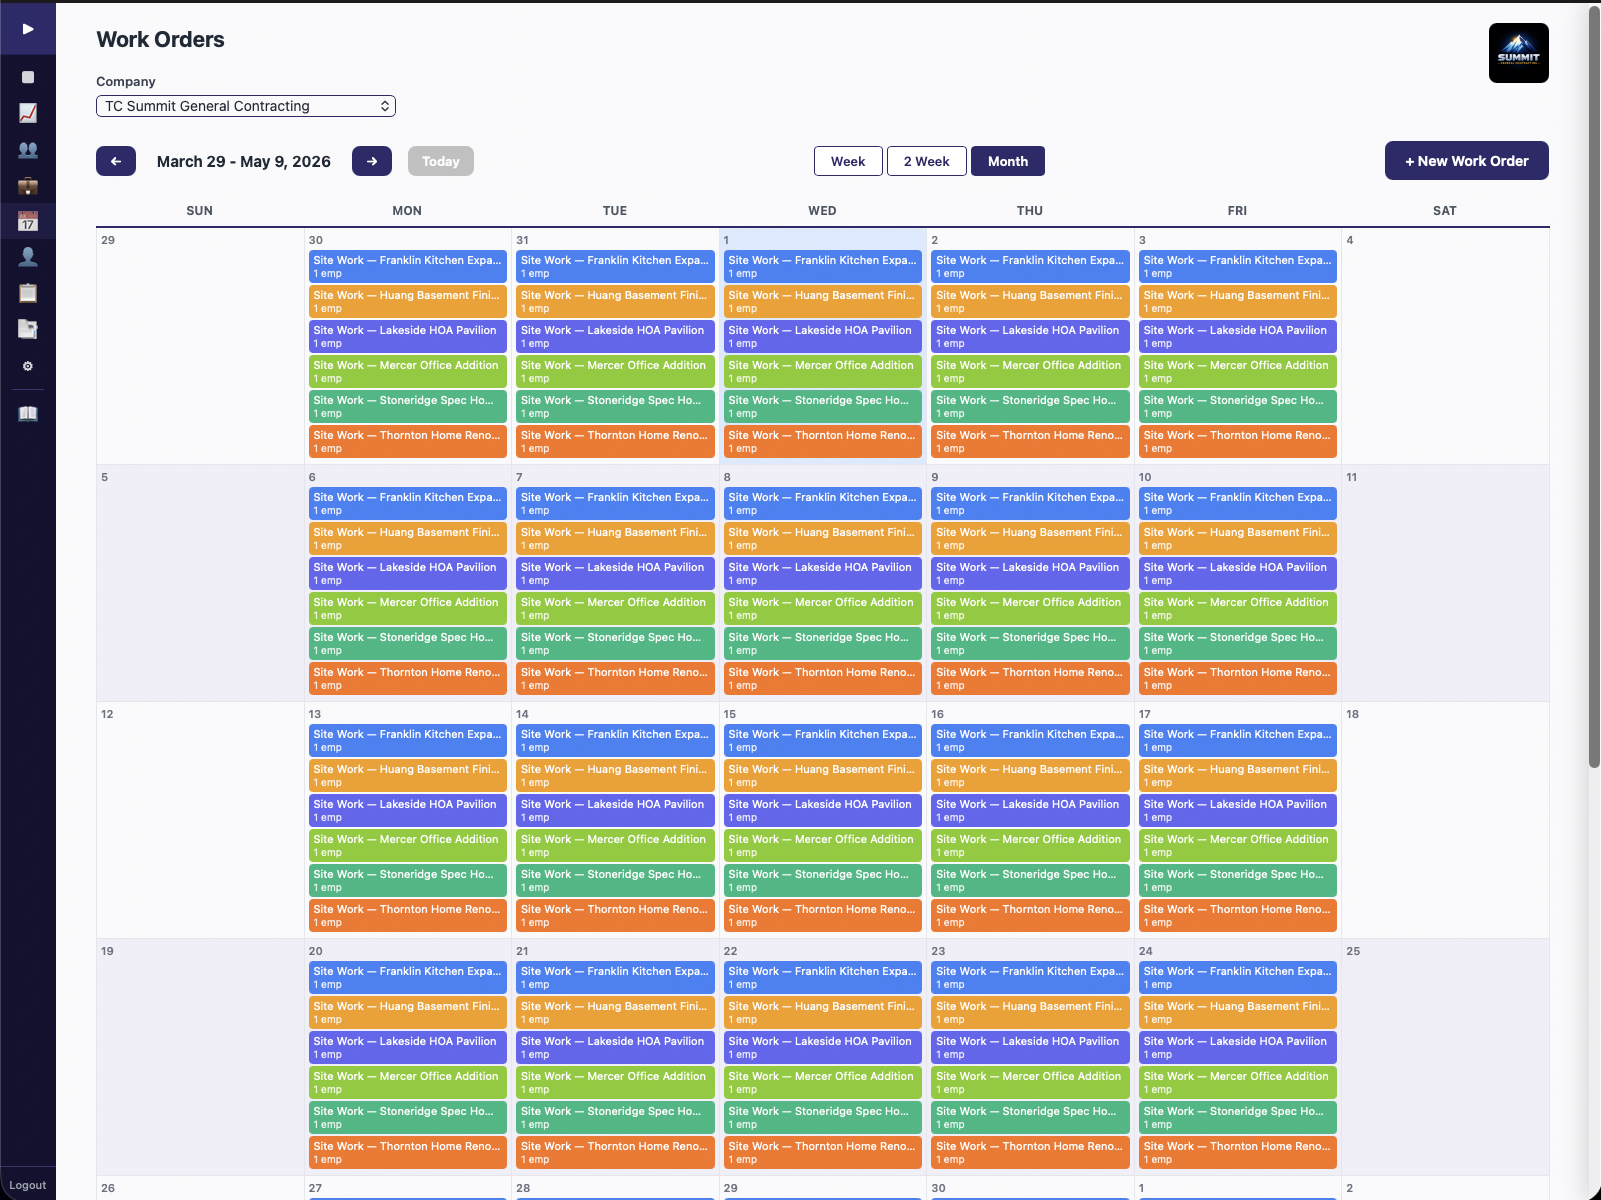Switch to 2 Week view

pos(926,161)
